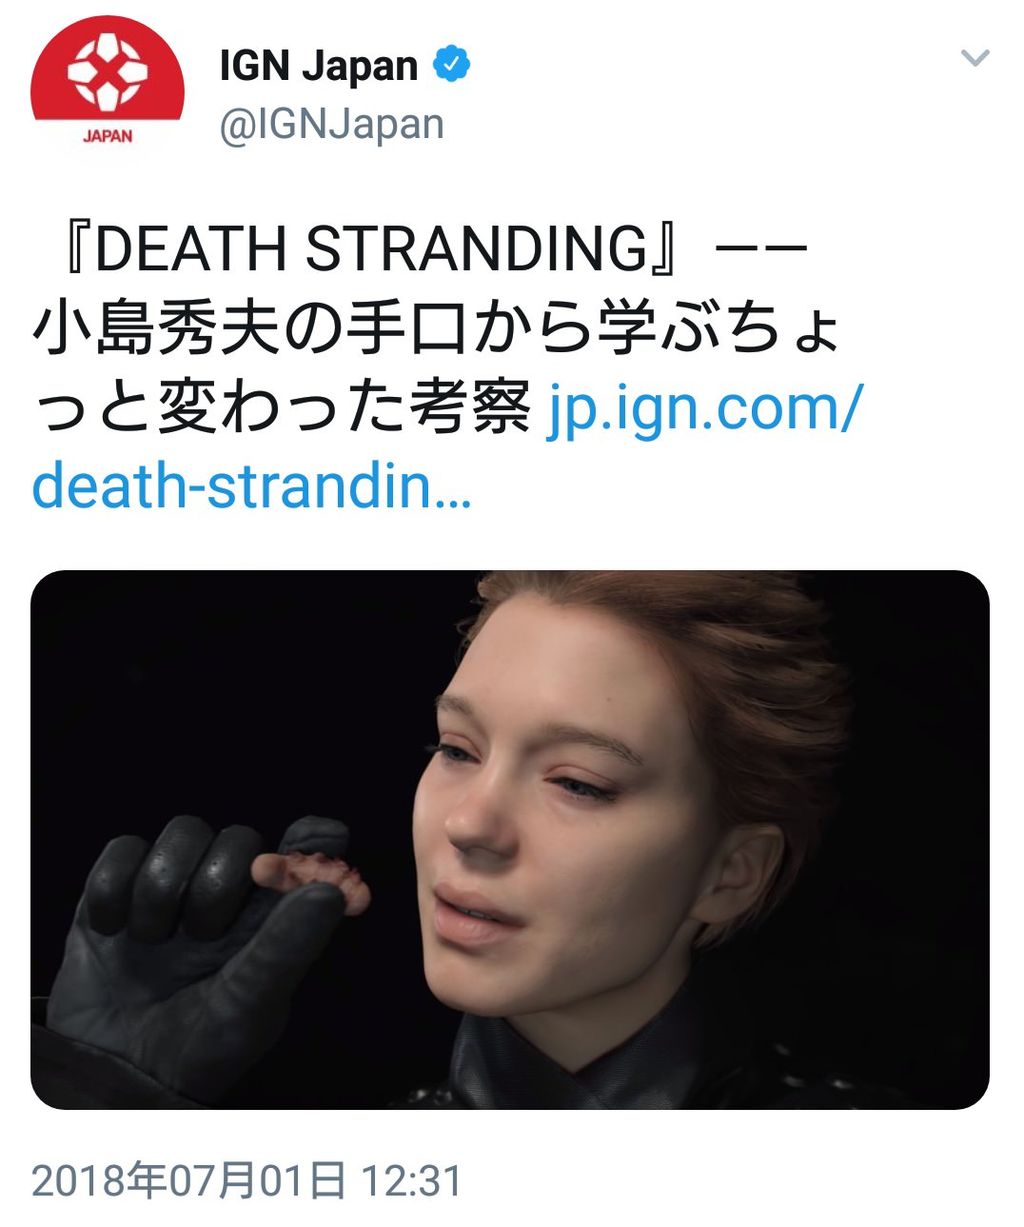Click the 12:31 time portion

point(412,1181)
